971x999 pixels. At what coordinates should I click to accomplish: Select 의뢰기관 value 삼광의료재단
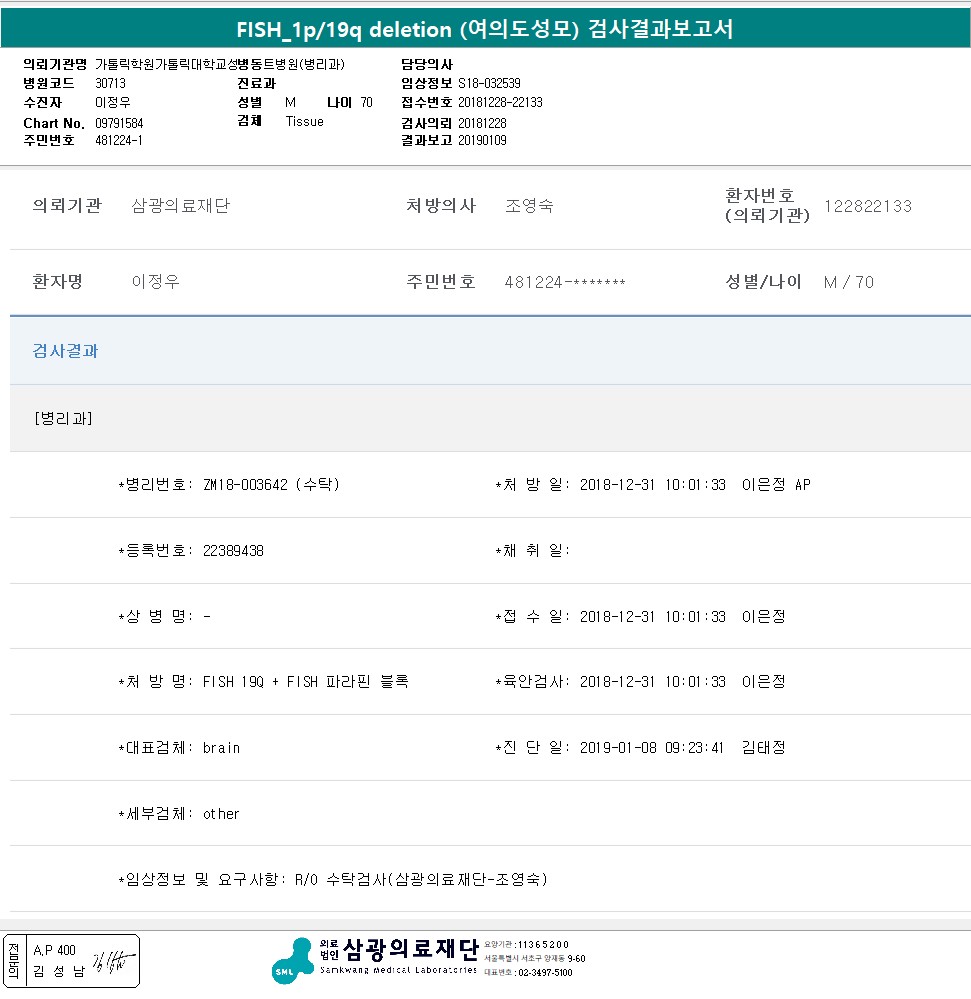click(180, 206)
